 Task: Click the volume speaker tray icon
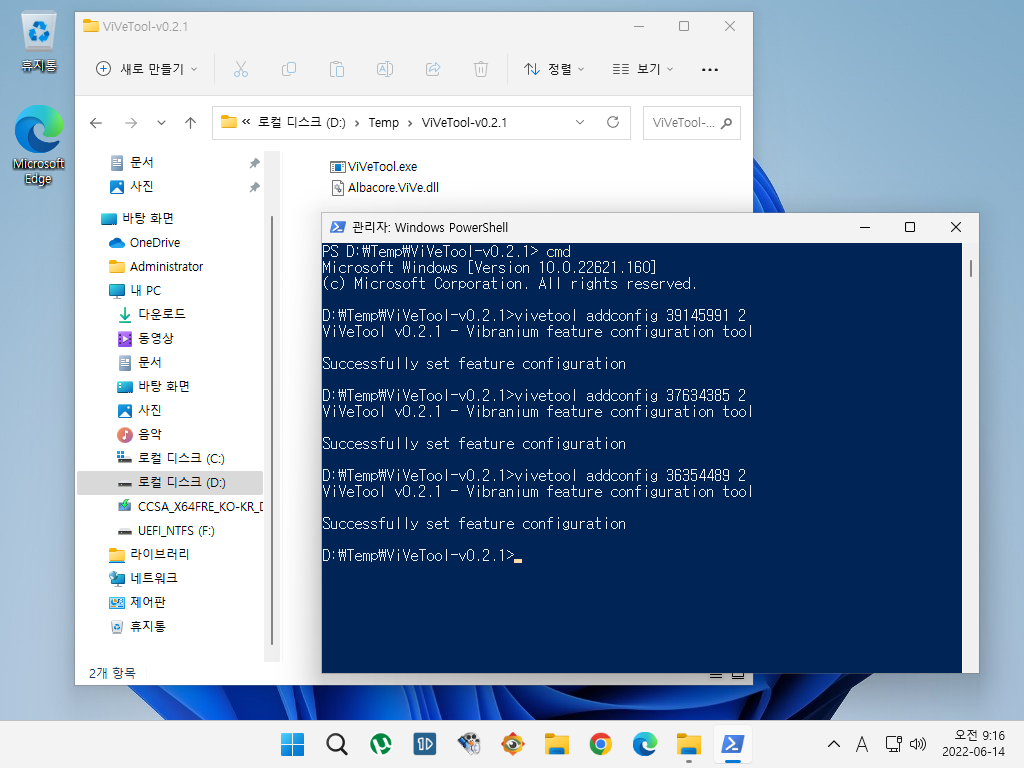(918, 744)
